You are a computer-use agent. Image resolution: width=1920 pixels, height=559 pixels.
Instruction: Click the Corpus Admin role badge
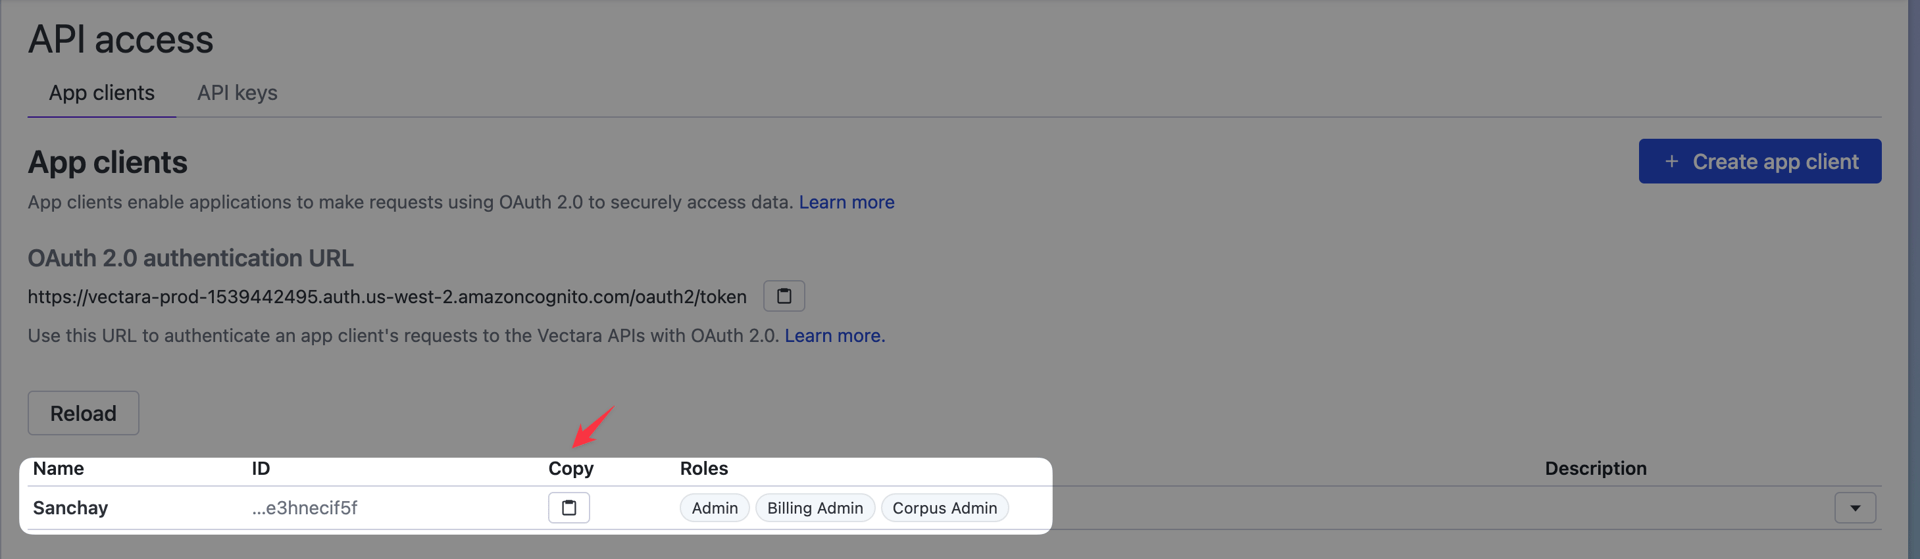(x=945, y=508)
